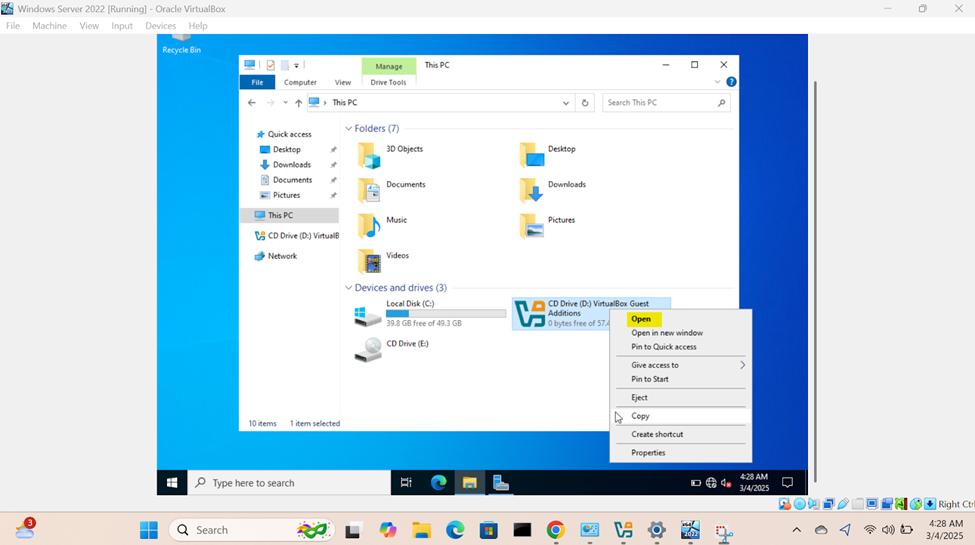Open the VirtualBox Machine menu
The width and height of the screenshot is (975, 545).
(x=49, y=26)
